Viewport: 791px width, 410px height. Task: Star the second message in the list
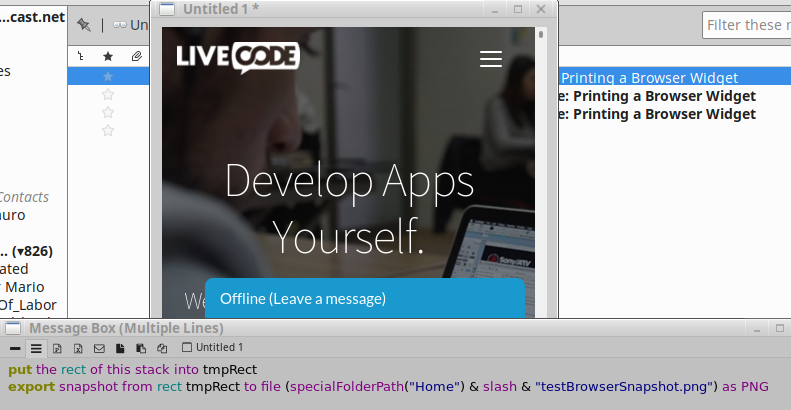[x=108, y=94]
